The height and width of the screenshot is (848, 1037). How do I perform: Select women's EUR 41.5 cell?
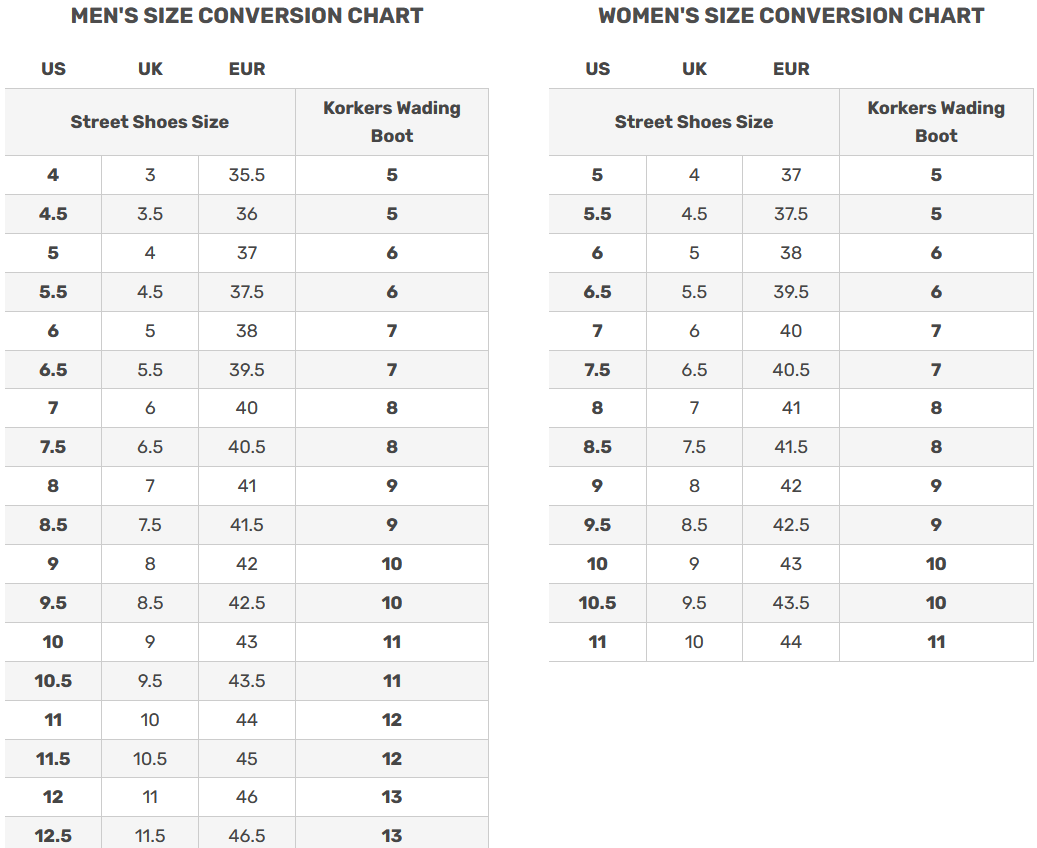[791, 447]
